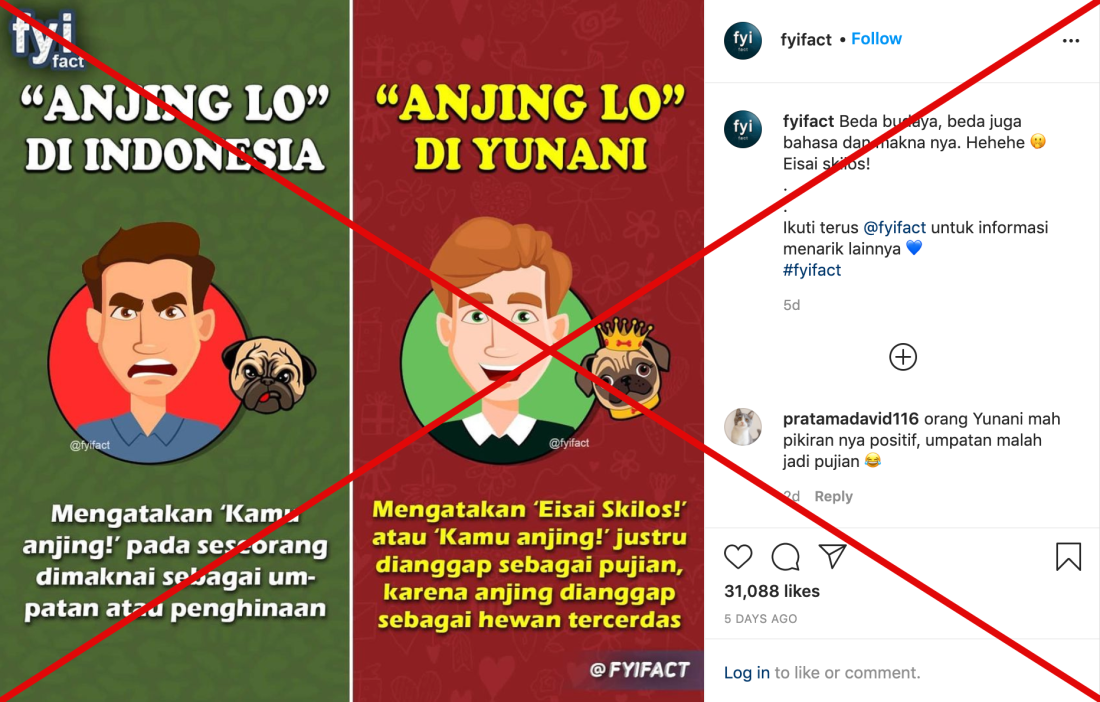
Task: Open the @fyifact mention in caption
Action: (x=894, y=228)
